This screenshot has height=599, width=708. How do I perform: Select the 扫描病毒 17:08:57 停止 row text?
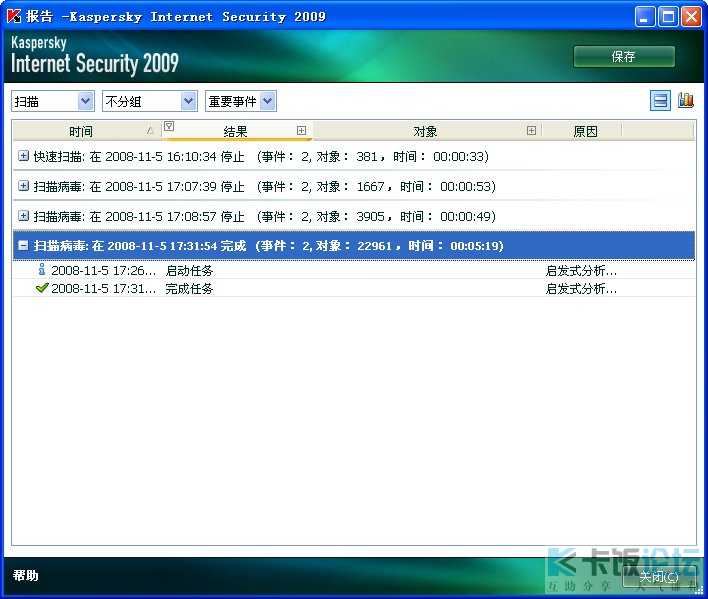pyautogui.click(x=265, y=216)
